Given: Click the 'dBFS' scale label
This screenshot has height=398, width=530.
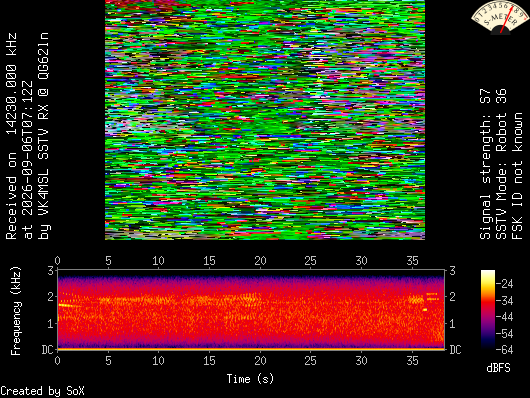Looking at the screenshot, I should tap(498, 368).
